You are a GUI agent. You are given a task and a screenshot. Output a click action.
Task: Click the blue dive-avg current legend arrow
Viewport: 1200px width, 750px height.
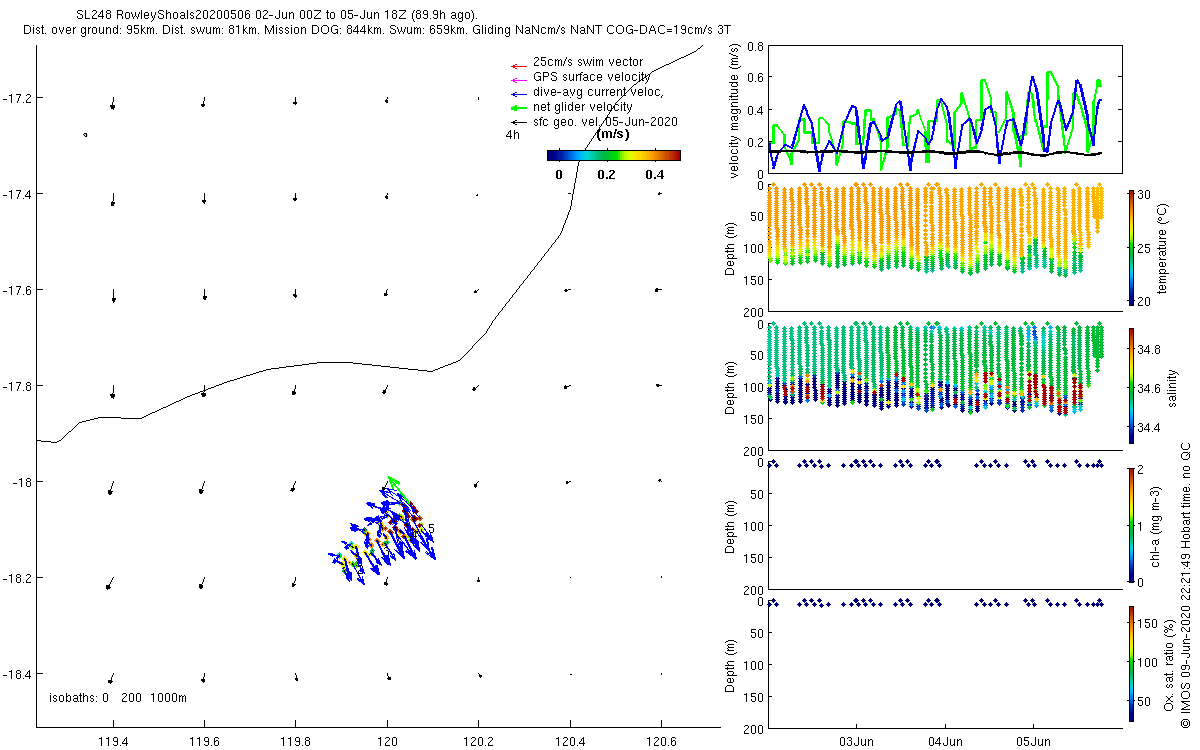(x=517, y=93)
